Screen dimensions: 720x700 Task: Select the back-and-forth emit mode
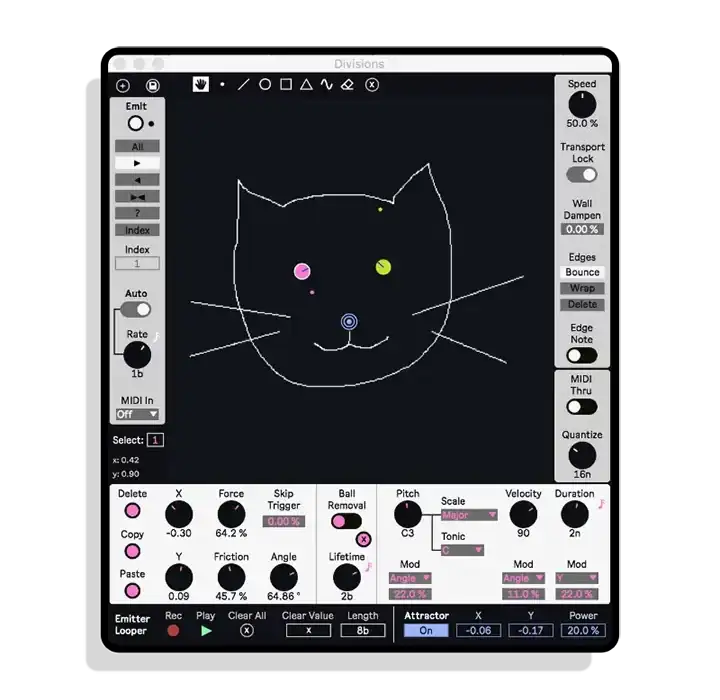pos(137,197)
